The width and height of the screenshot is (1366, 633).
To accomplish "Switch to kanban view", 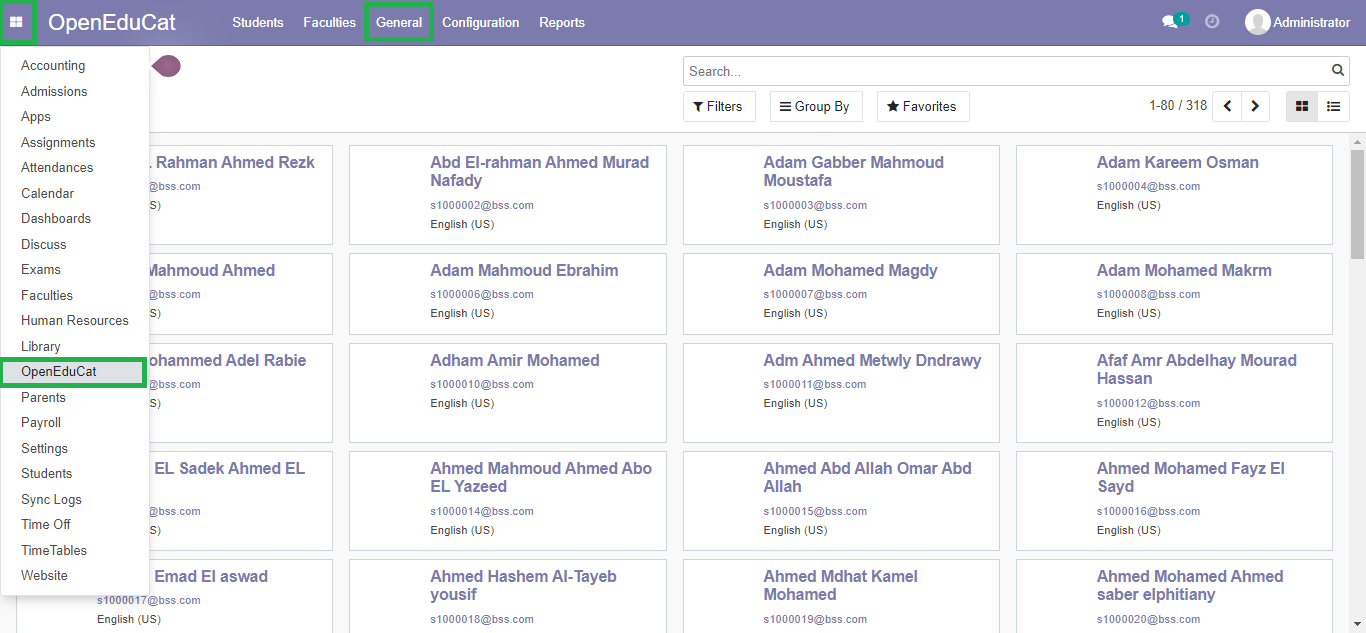I will 1302,106.
